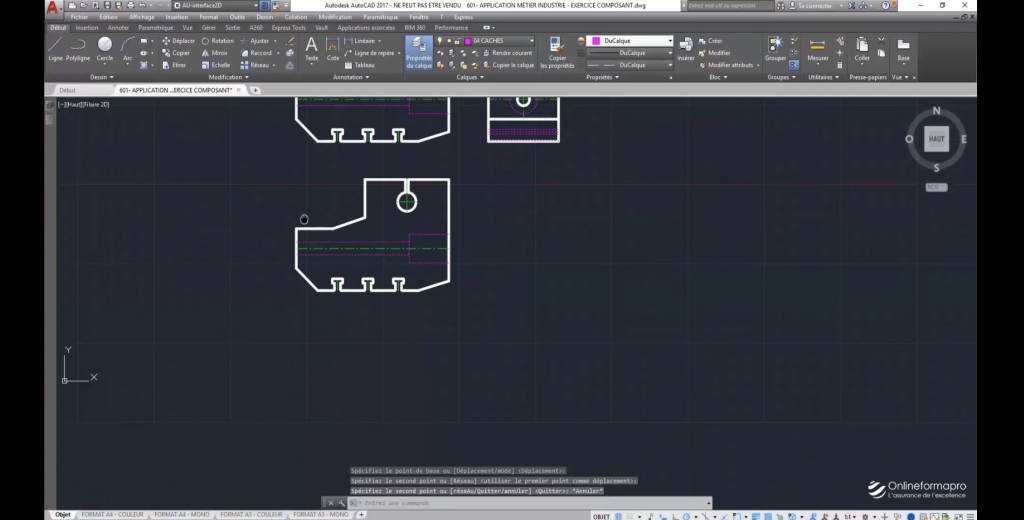Viewport: 1024px width, 520px height.
Task: Click the Linéaire dimension tool
Action: click(x=360, y=41)
